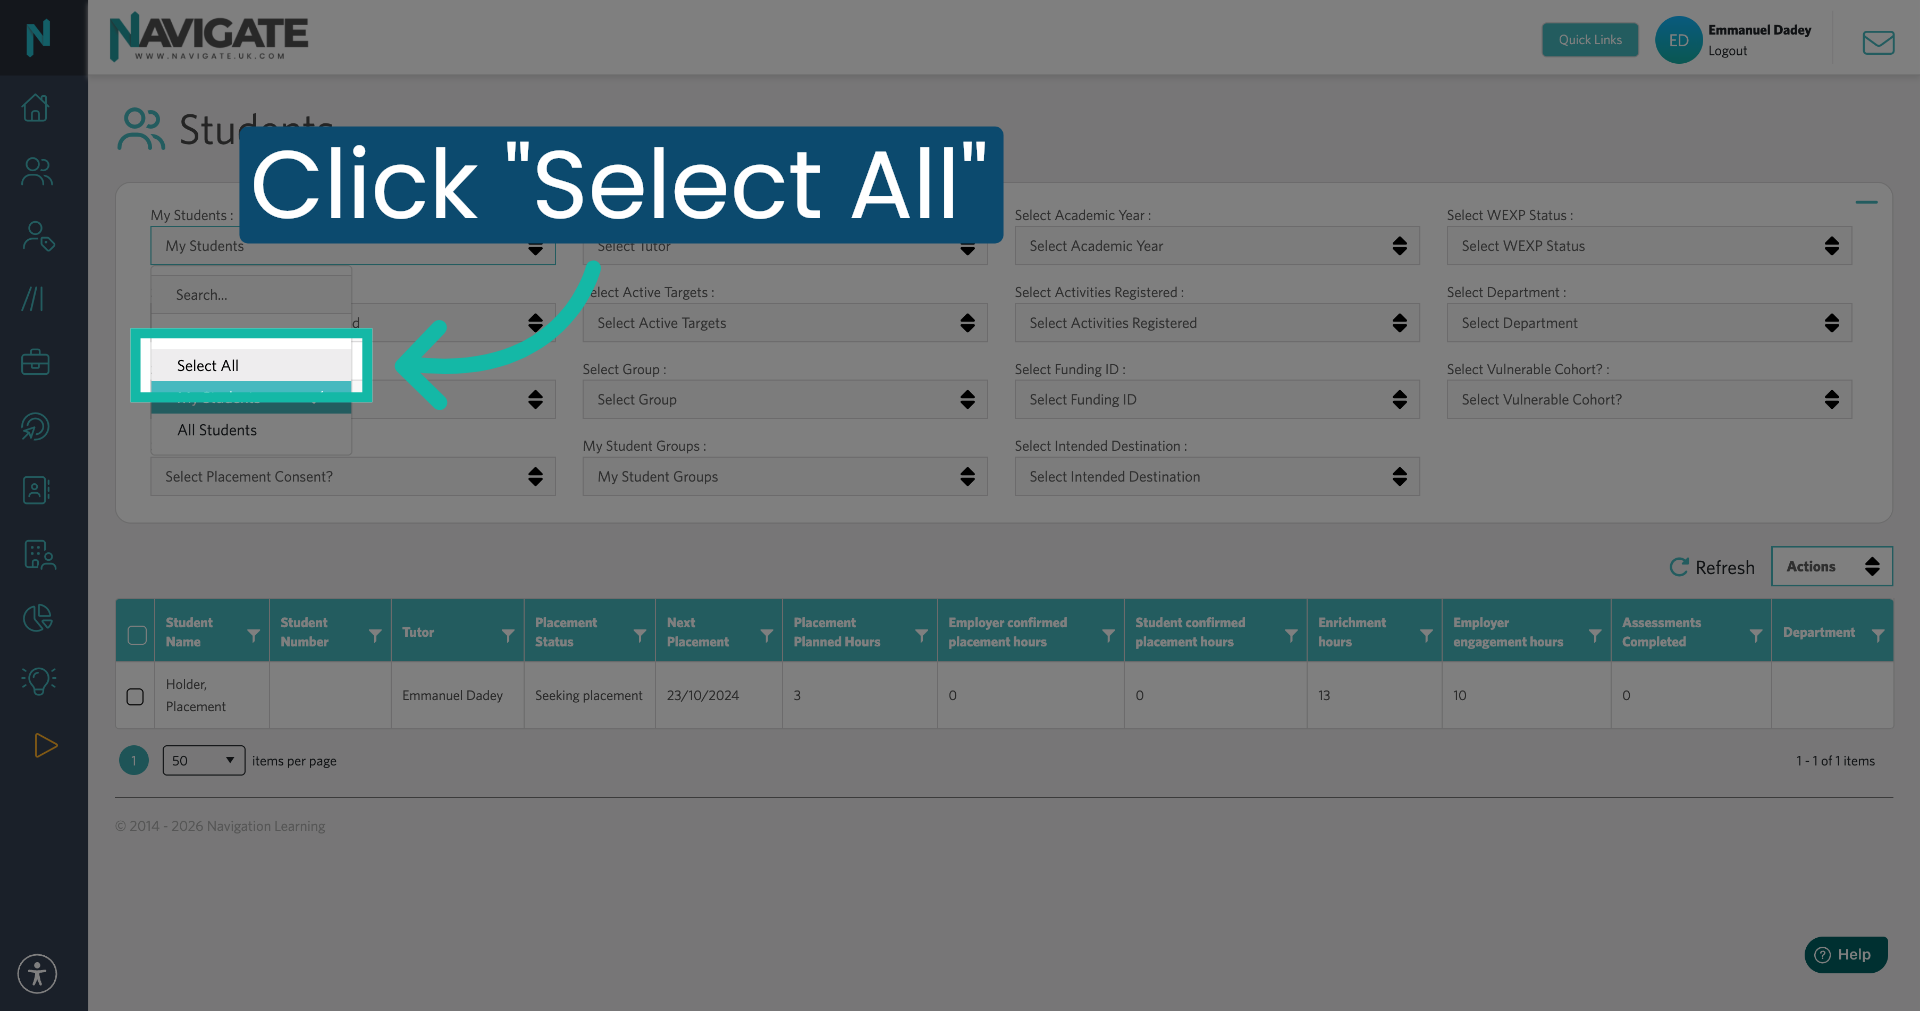
Task: Open the target/dart sidebar icon
Action: (x=36, y=426)
